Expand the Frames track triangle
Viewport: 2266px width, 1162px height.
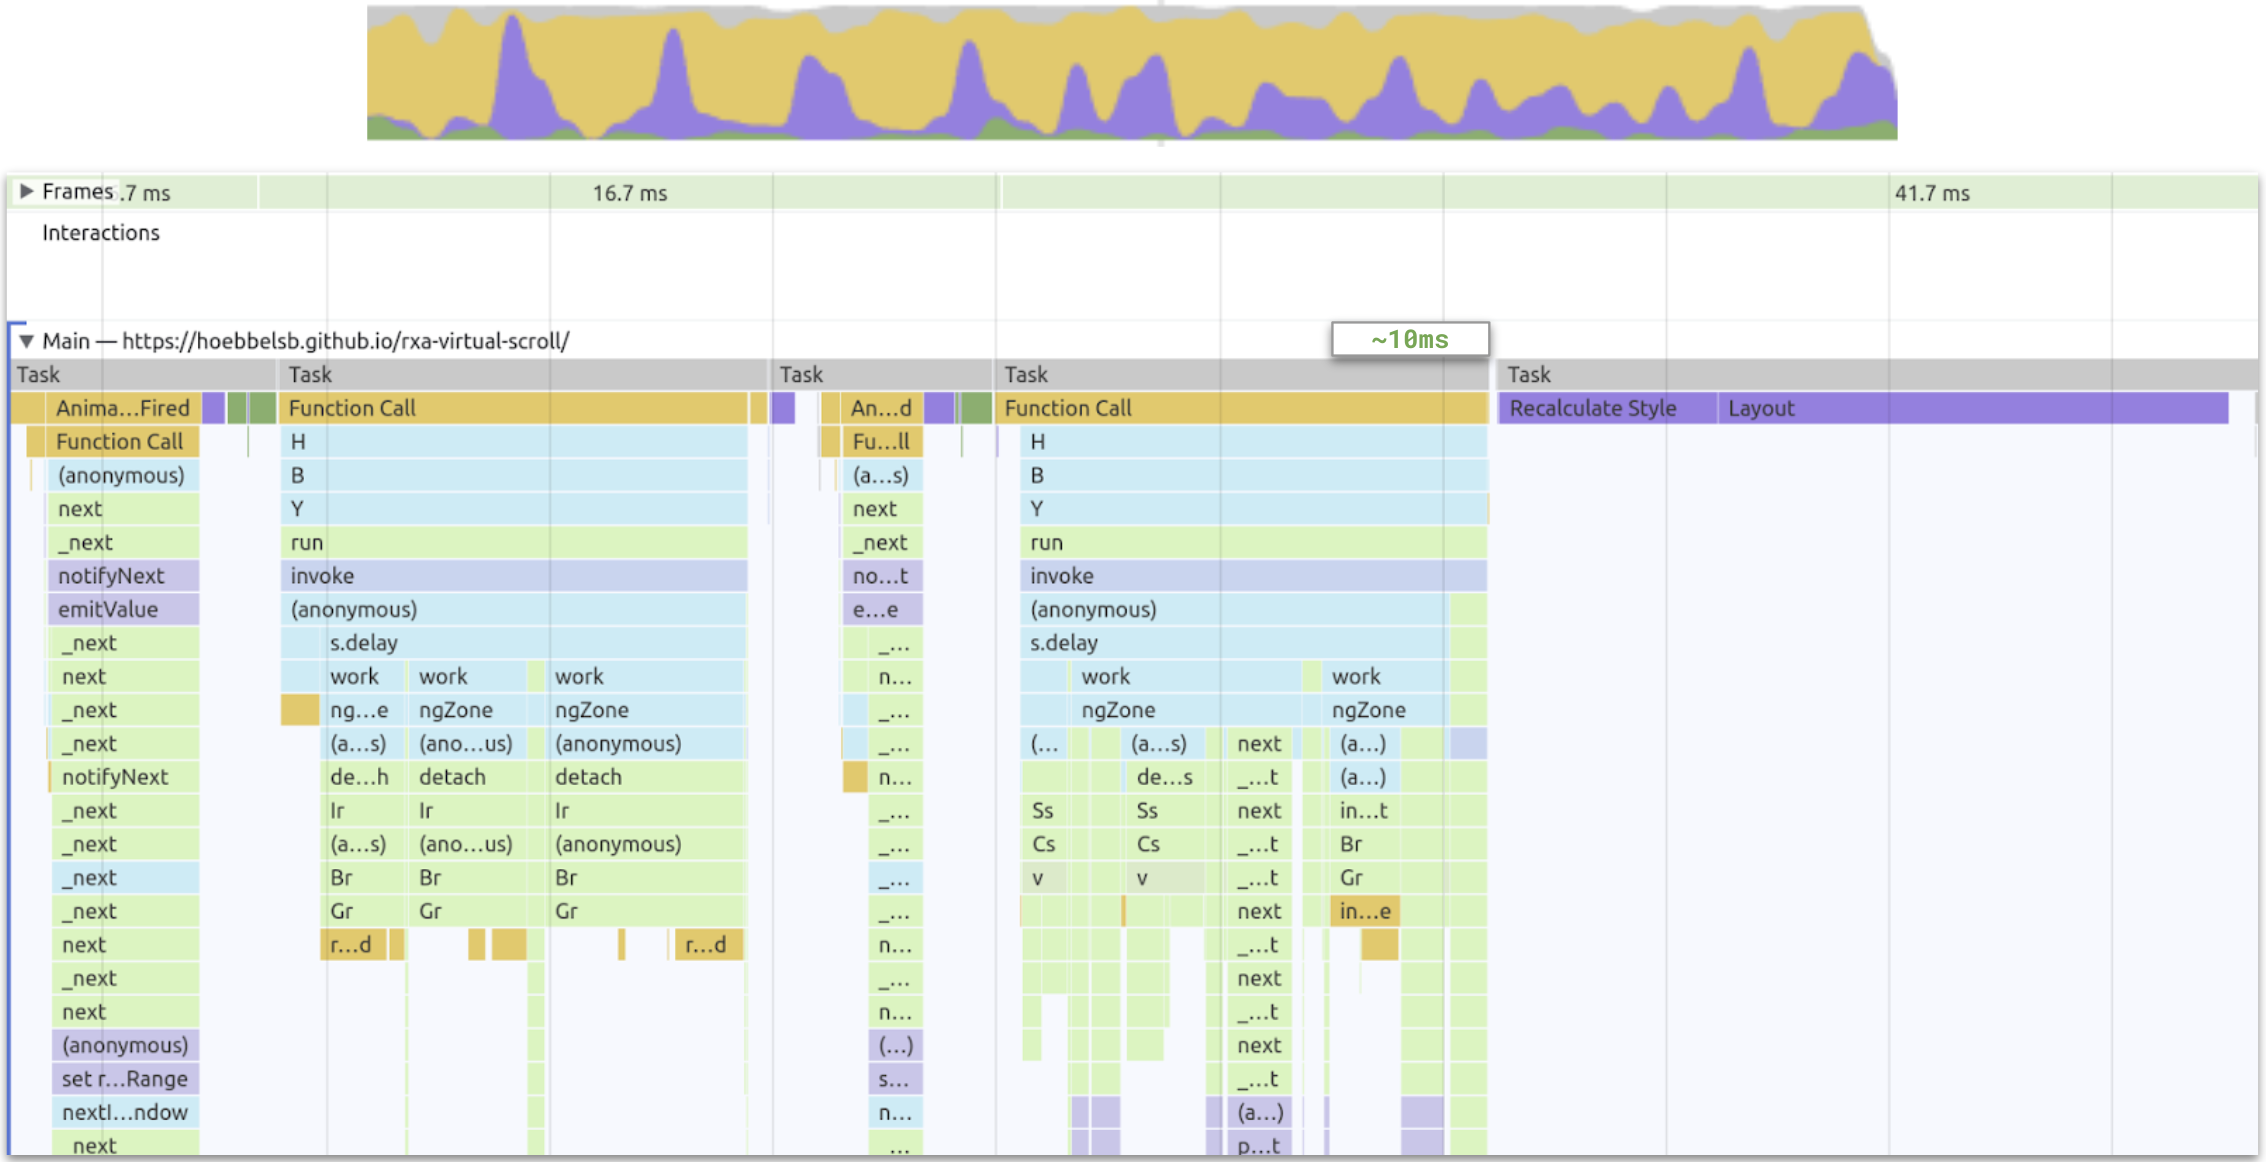[27, 191]
